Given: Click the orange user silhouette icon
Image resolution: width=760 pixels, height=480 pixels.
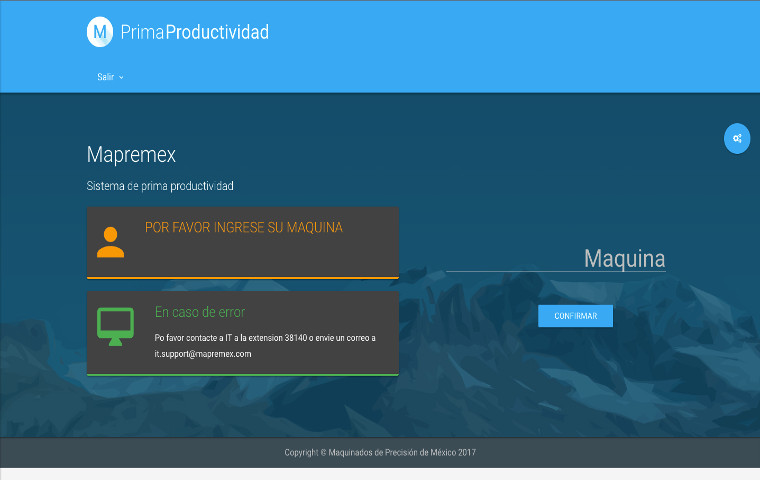Looking at the screenshot, I should [x=110, y=242].
